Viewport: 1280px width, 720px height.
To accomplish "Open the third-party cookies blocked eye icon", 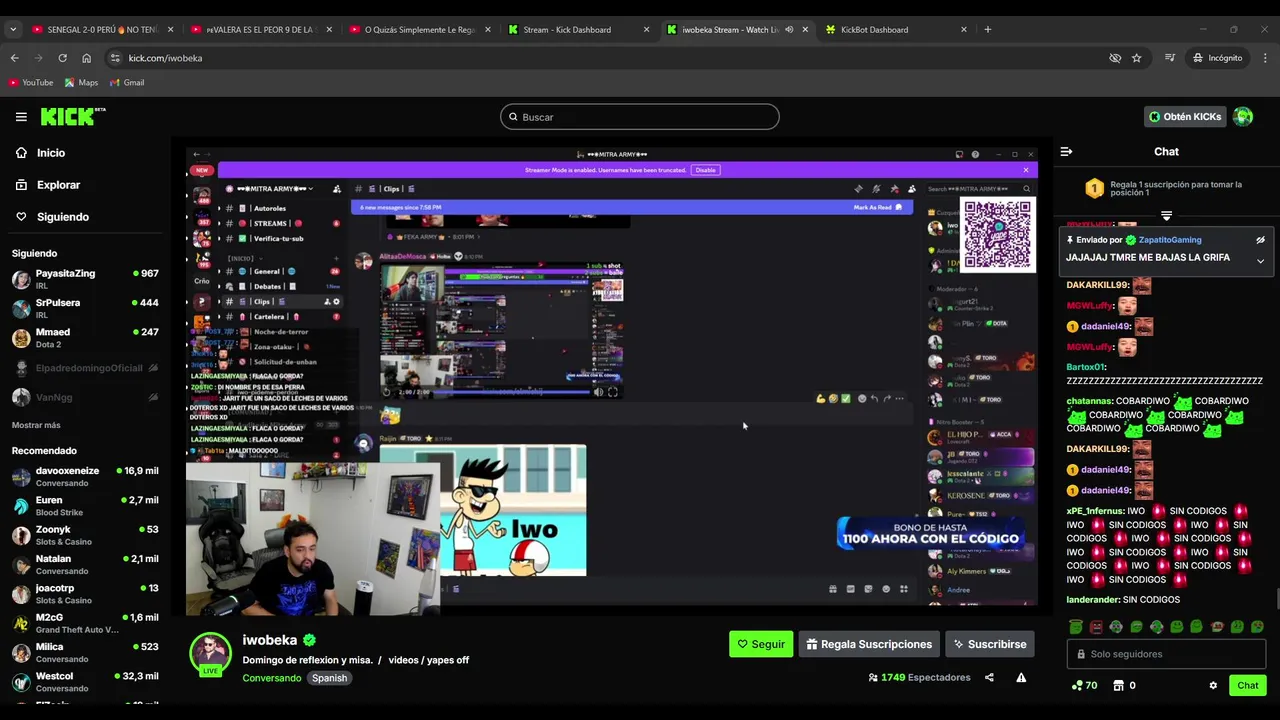I will click(x=1115, y=58).
